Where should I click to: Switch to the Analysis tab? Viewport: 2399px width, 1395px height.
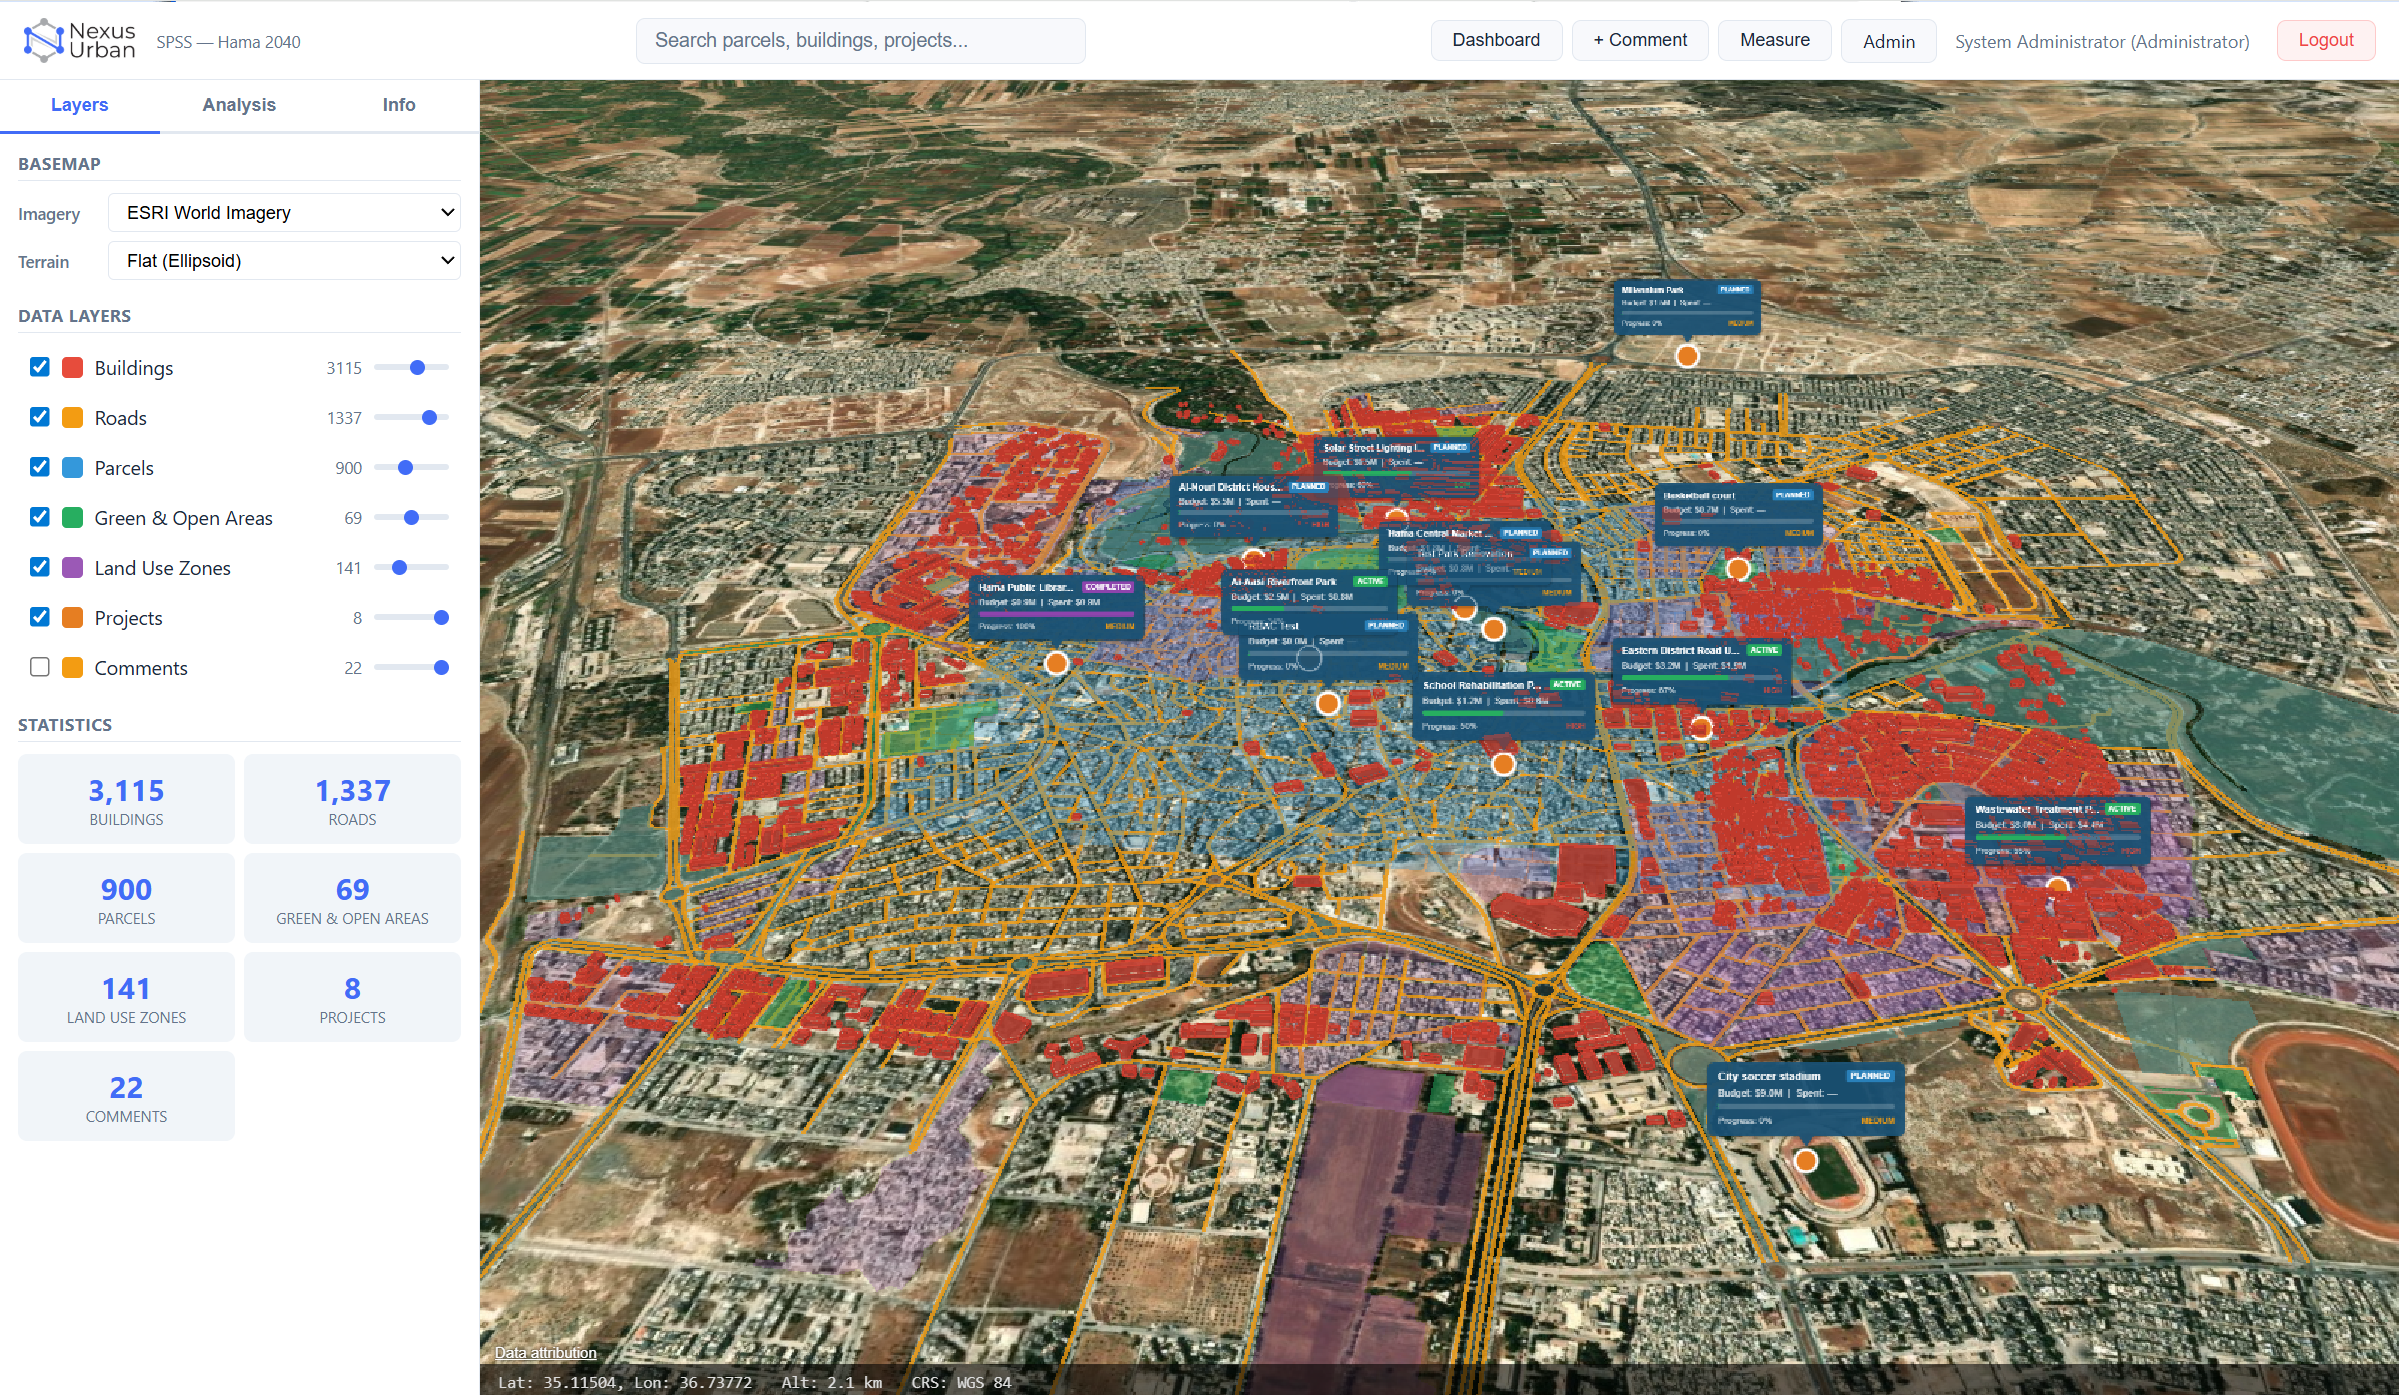(239, 105)
